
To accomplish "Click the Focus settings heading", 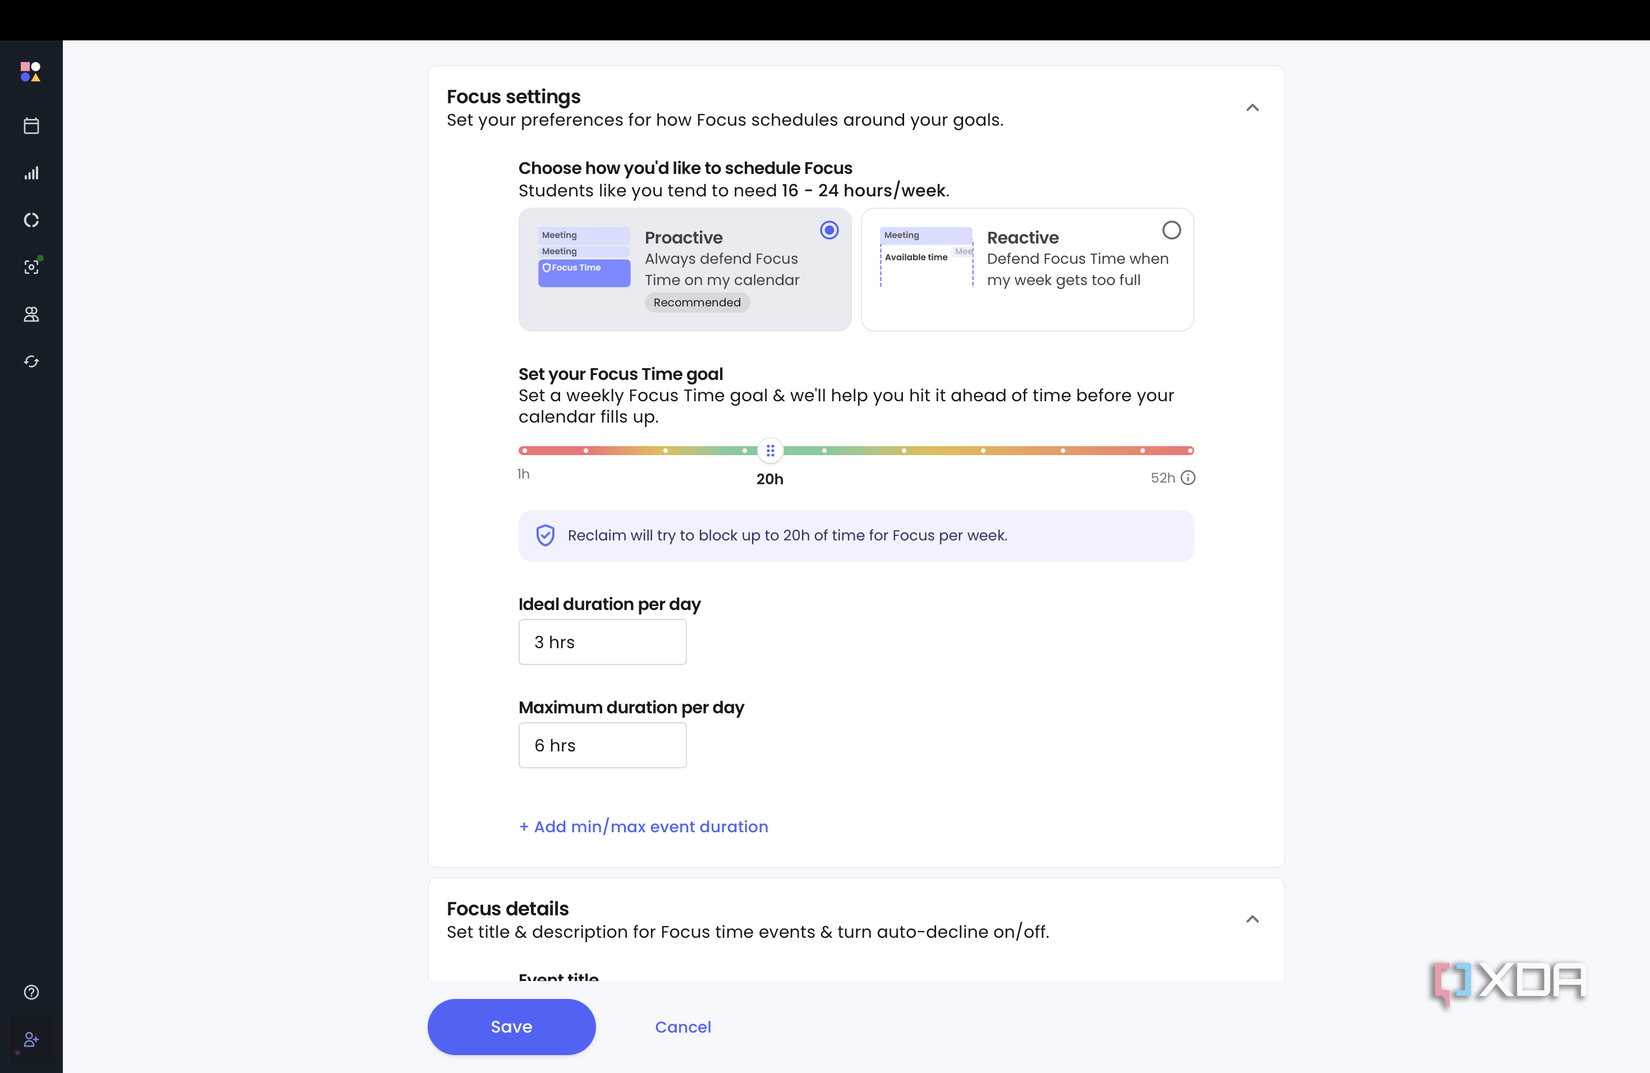I will (513, 97).
